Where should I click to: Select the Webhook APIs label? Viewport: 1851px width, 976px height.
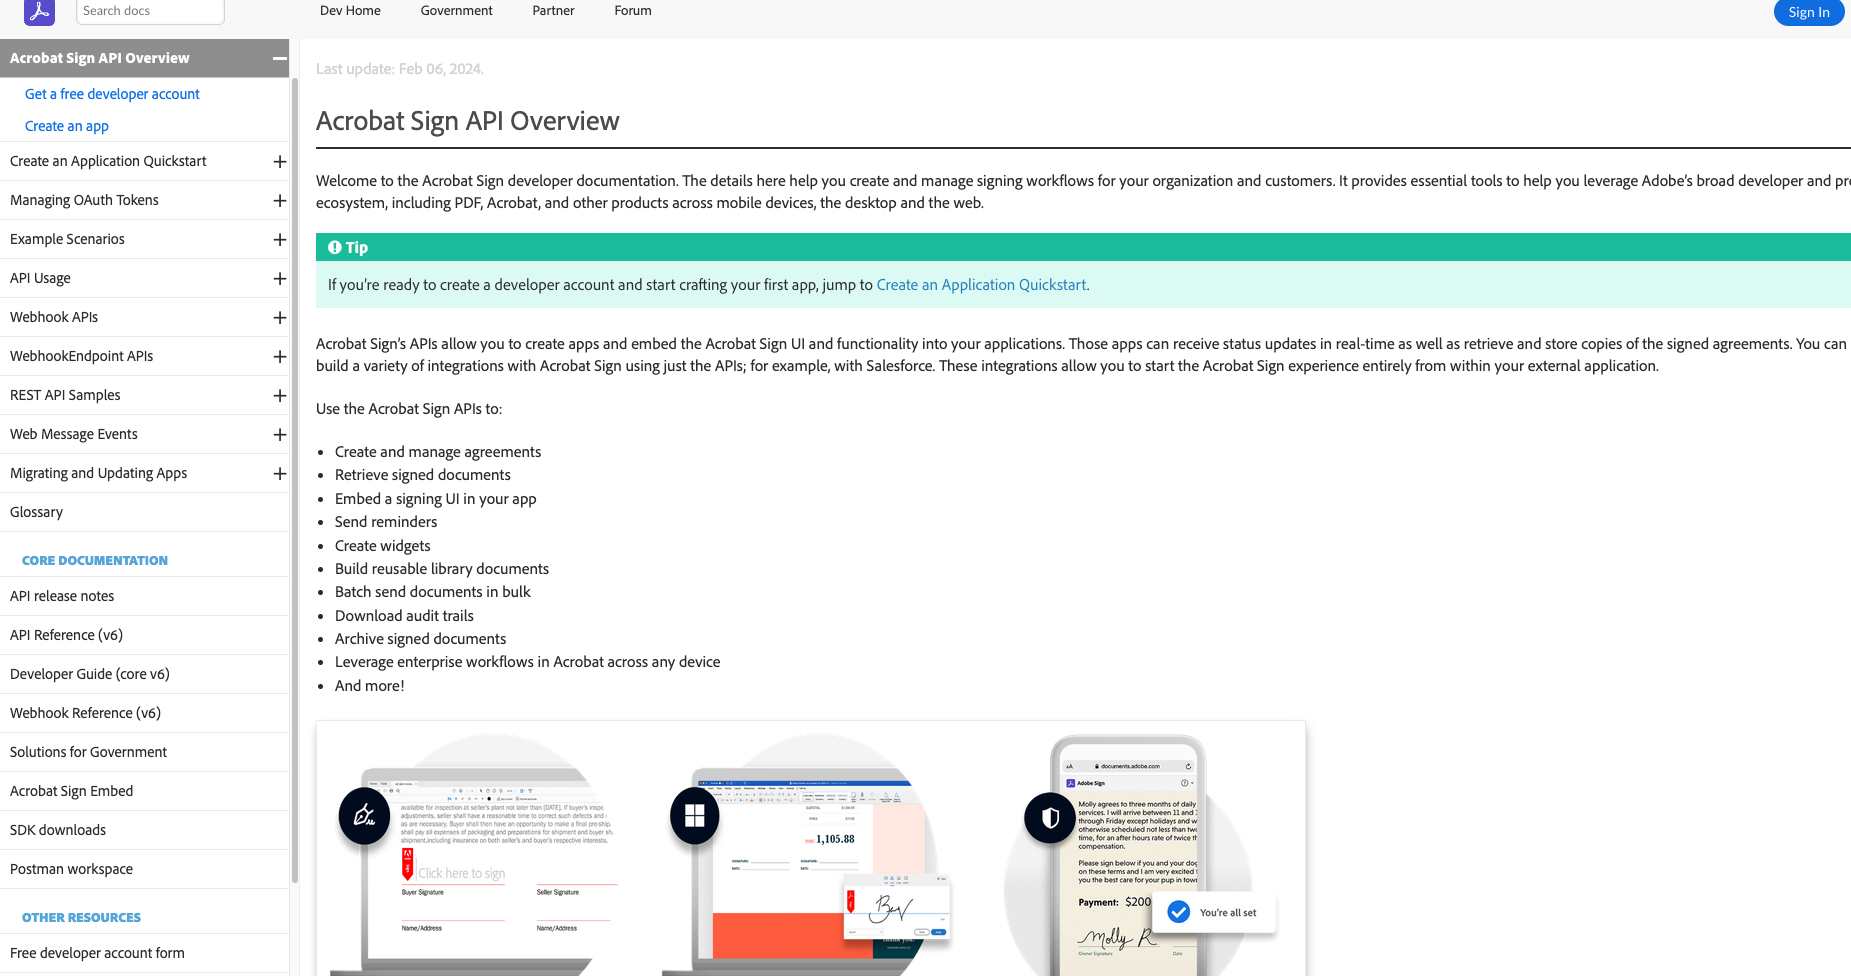click(54, 317)
